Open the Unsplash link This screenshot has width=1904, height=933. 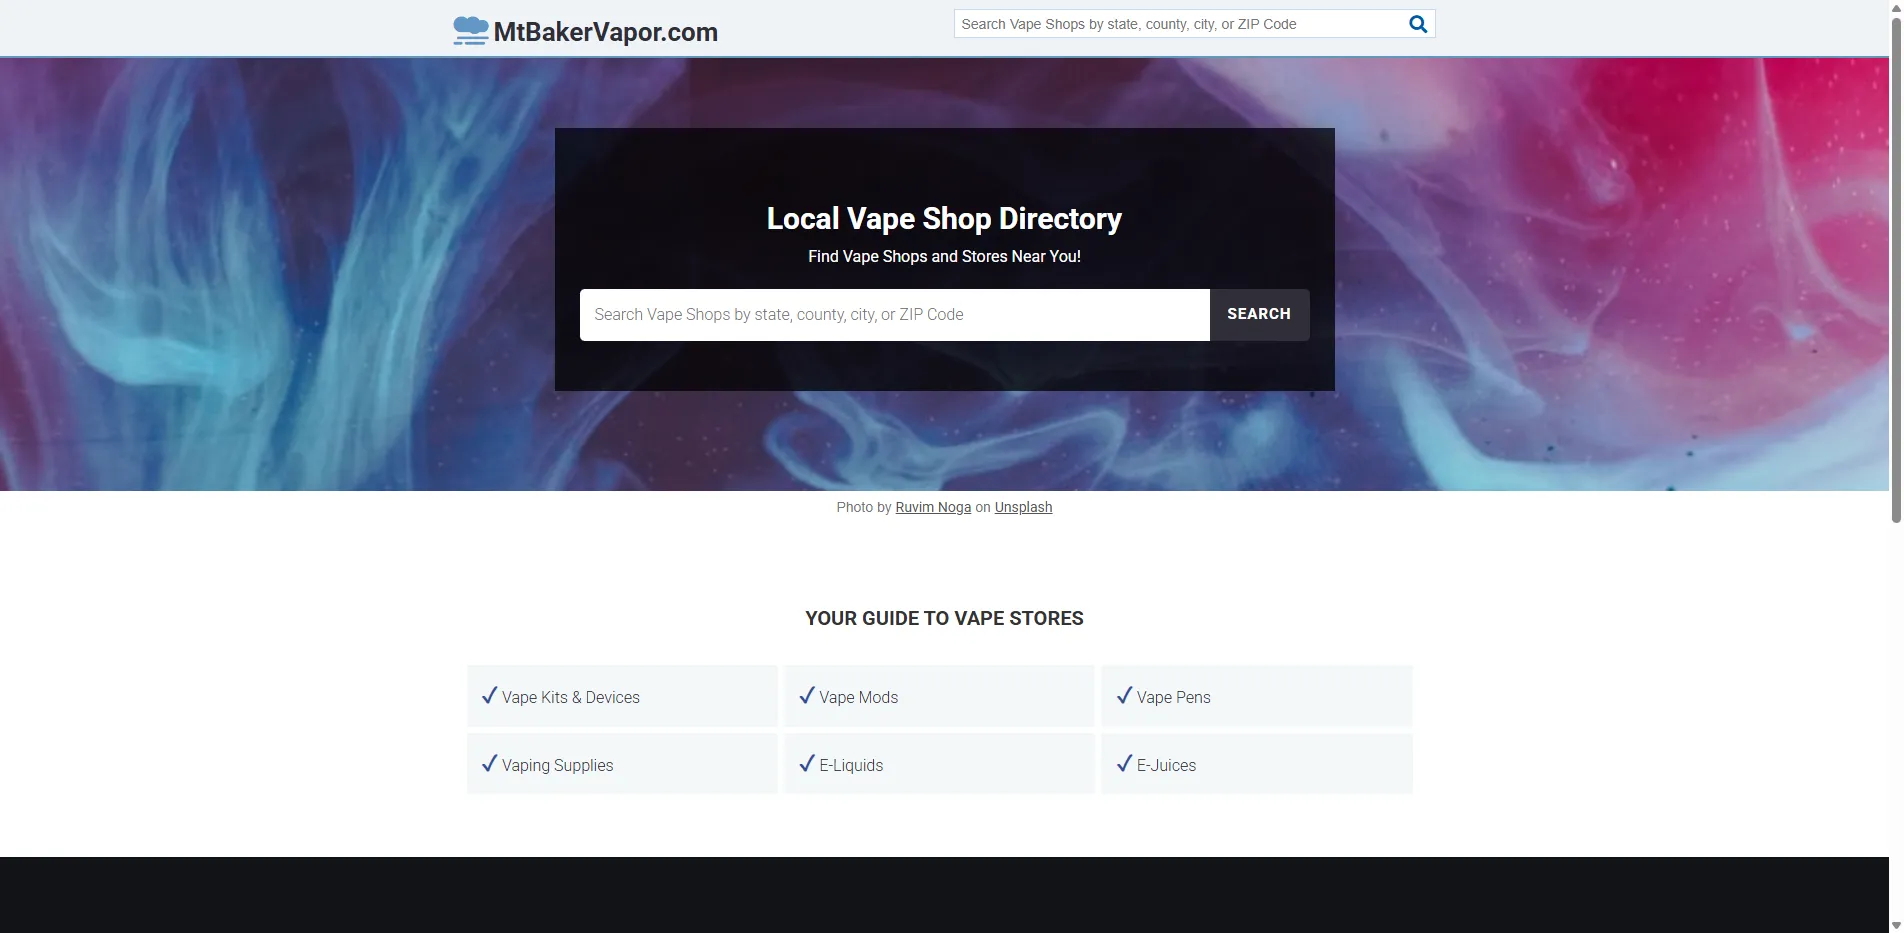(1023, 507)
